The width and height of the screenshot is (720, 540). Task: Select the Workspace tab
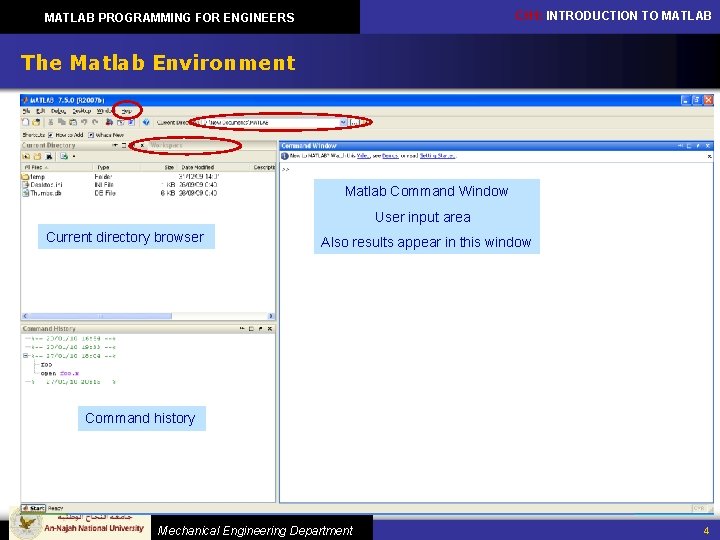tap(166, 145)
